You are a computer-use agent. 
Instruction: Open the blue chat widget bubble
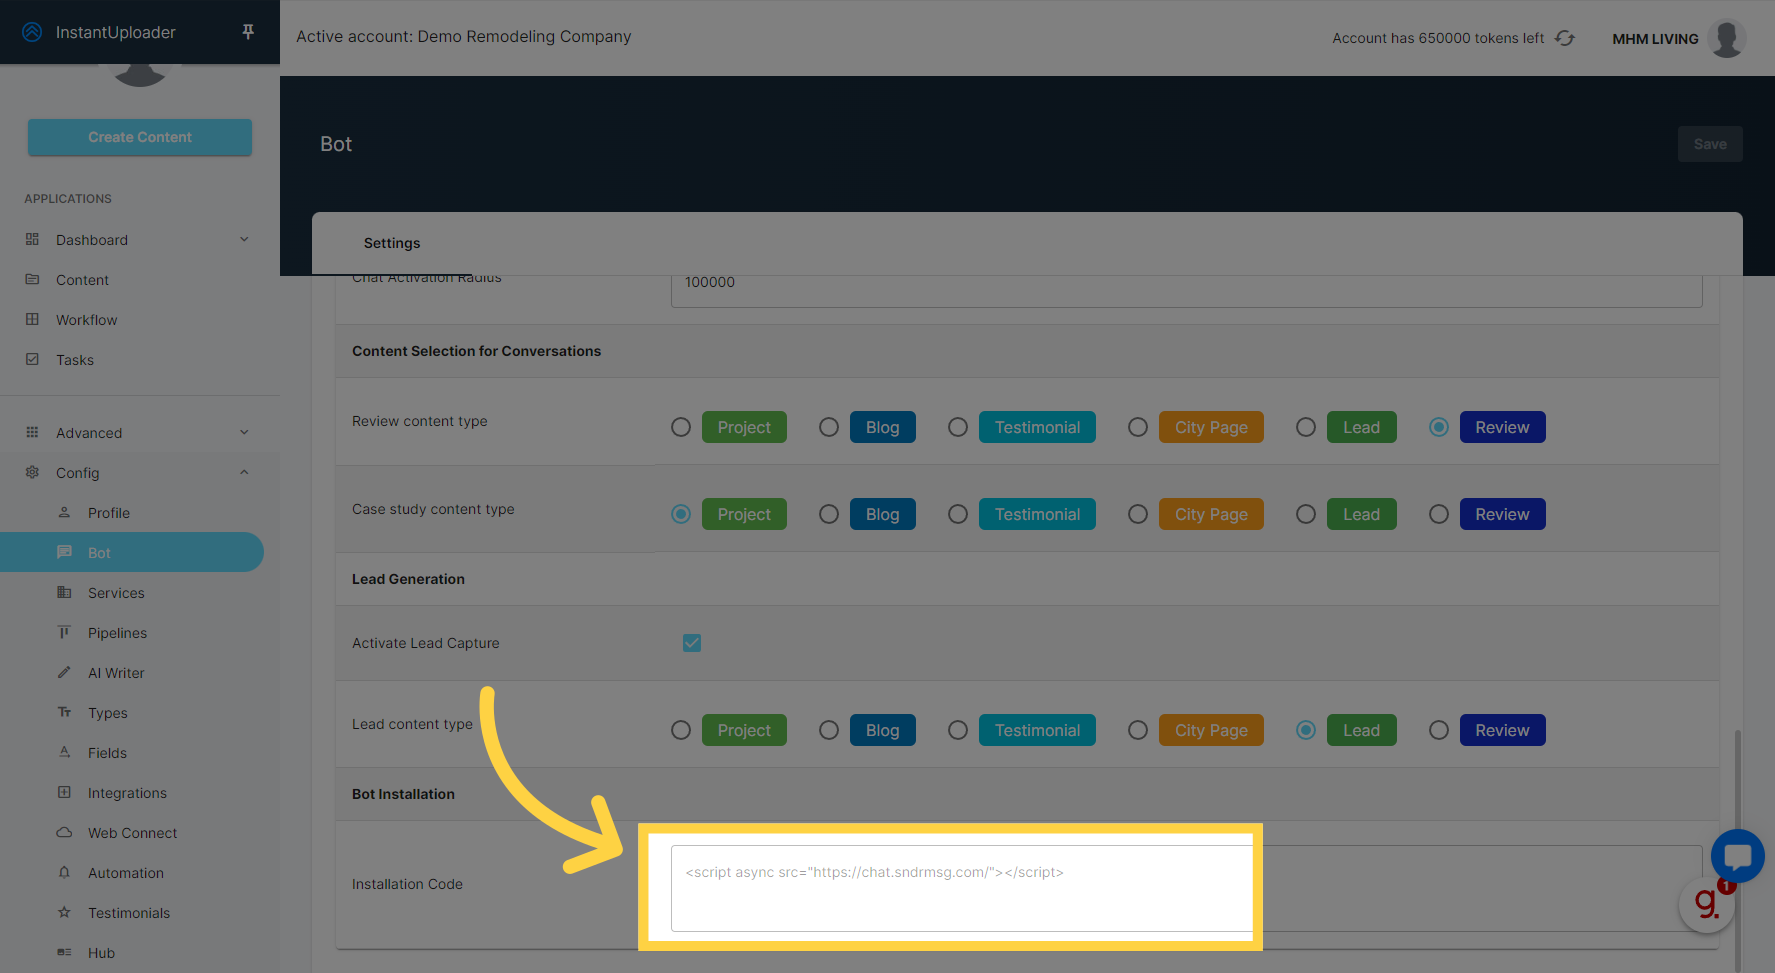1738,856
